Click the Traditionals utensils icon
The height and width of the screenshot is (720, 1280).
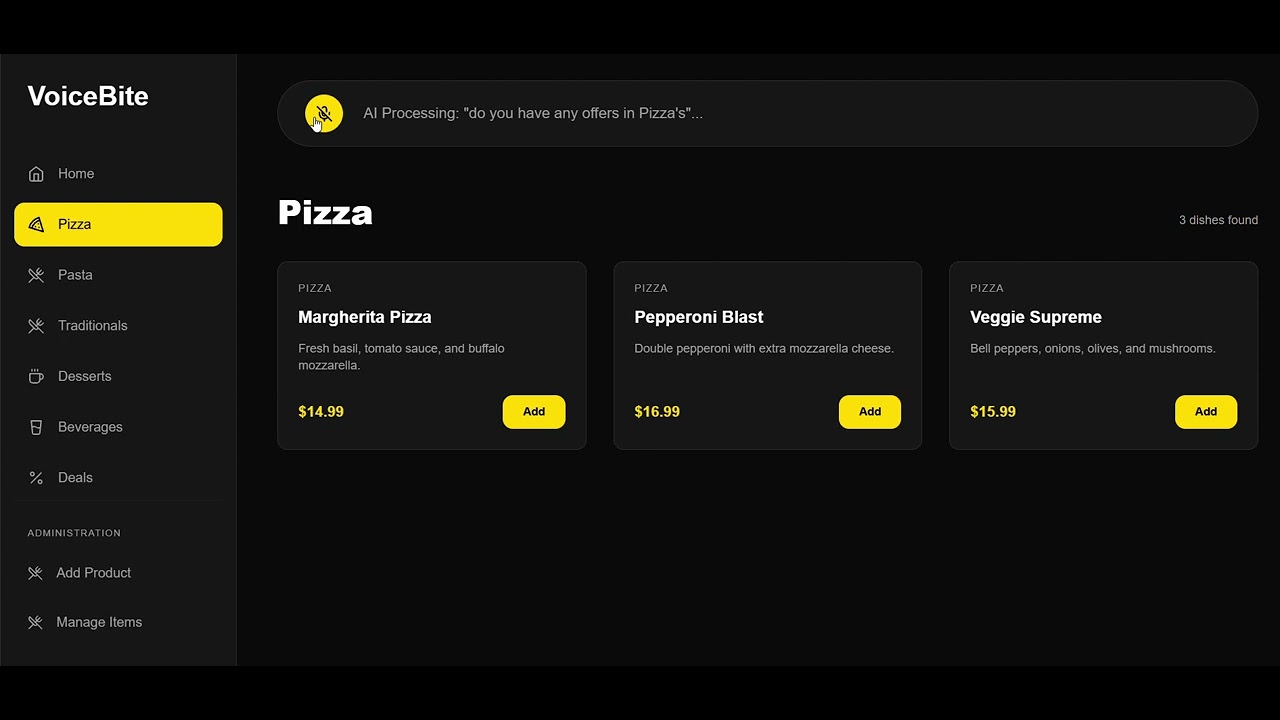(36, 326)
